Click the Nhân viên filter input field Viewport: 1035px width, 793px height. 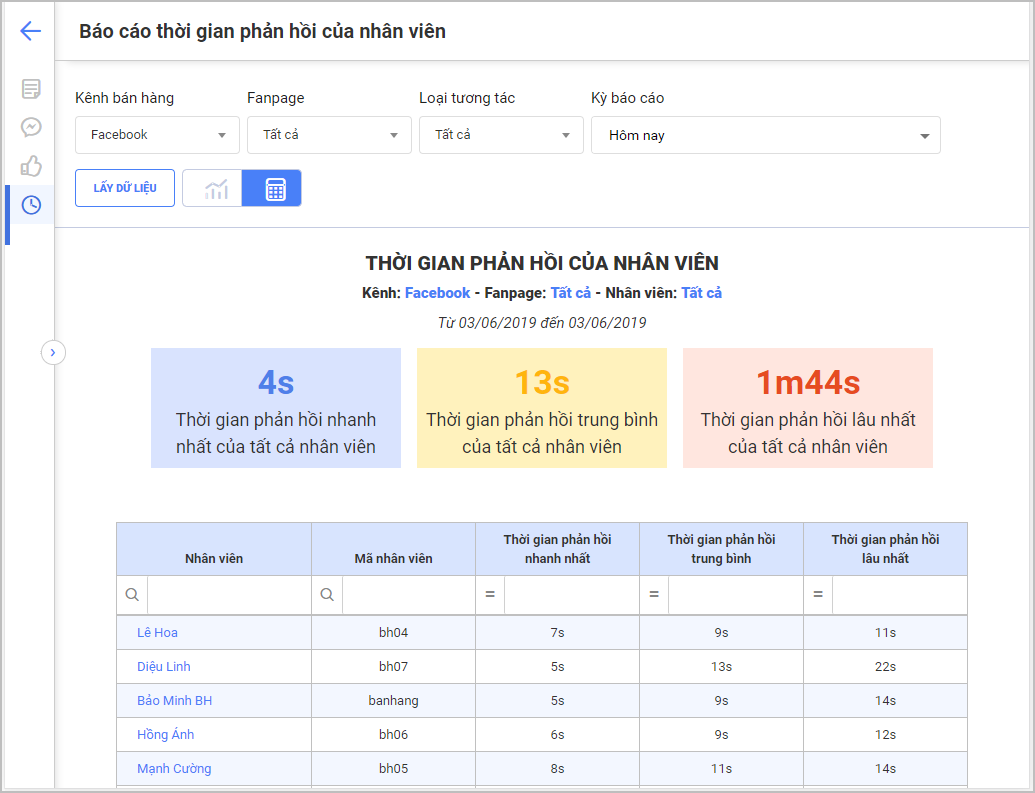pos(228,594)
